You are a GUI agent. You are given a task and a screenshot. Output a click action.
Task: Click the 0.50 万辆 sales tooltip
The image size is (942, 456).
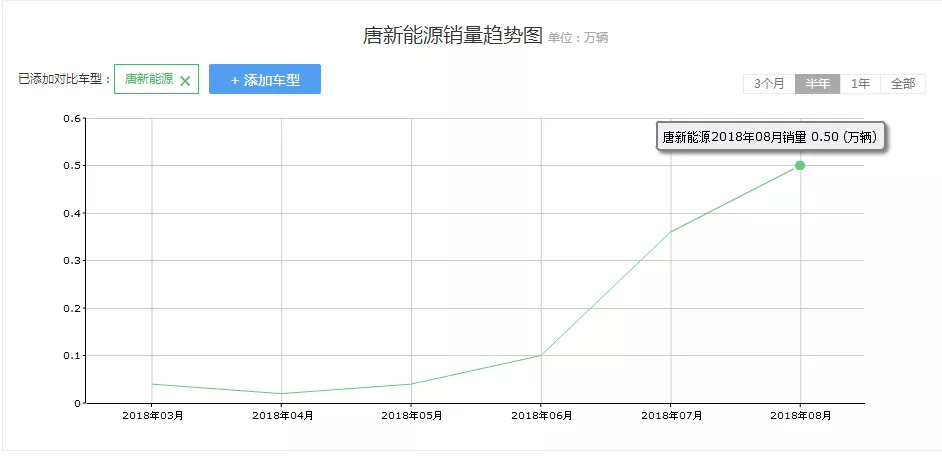[772, 137]
